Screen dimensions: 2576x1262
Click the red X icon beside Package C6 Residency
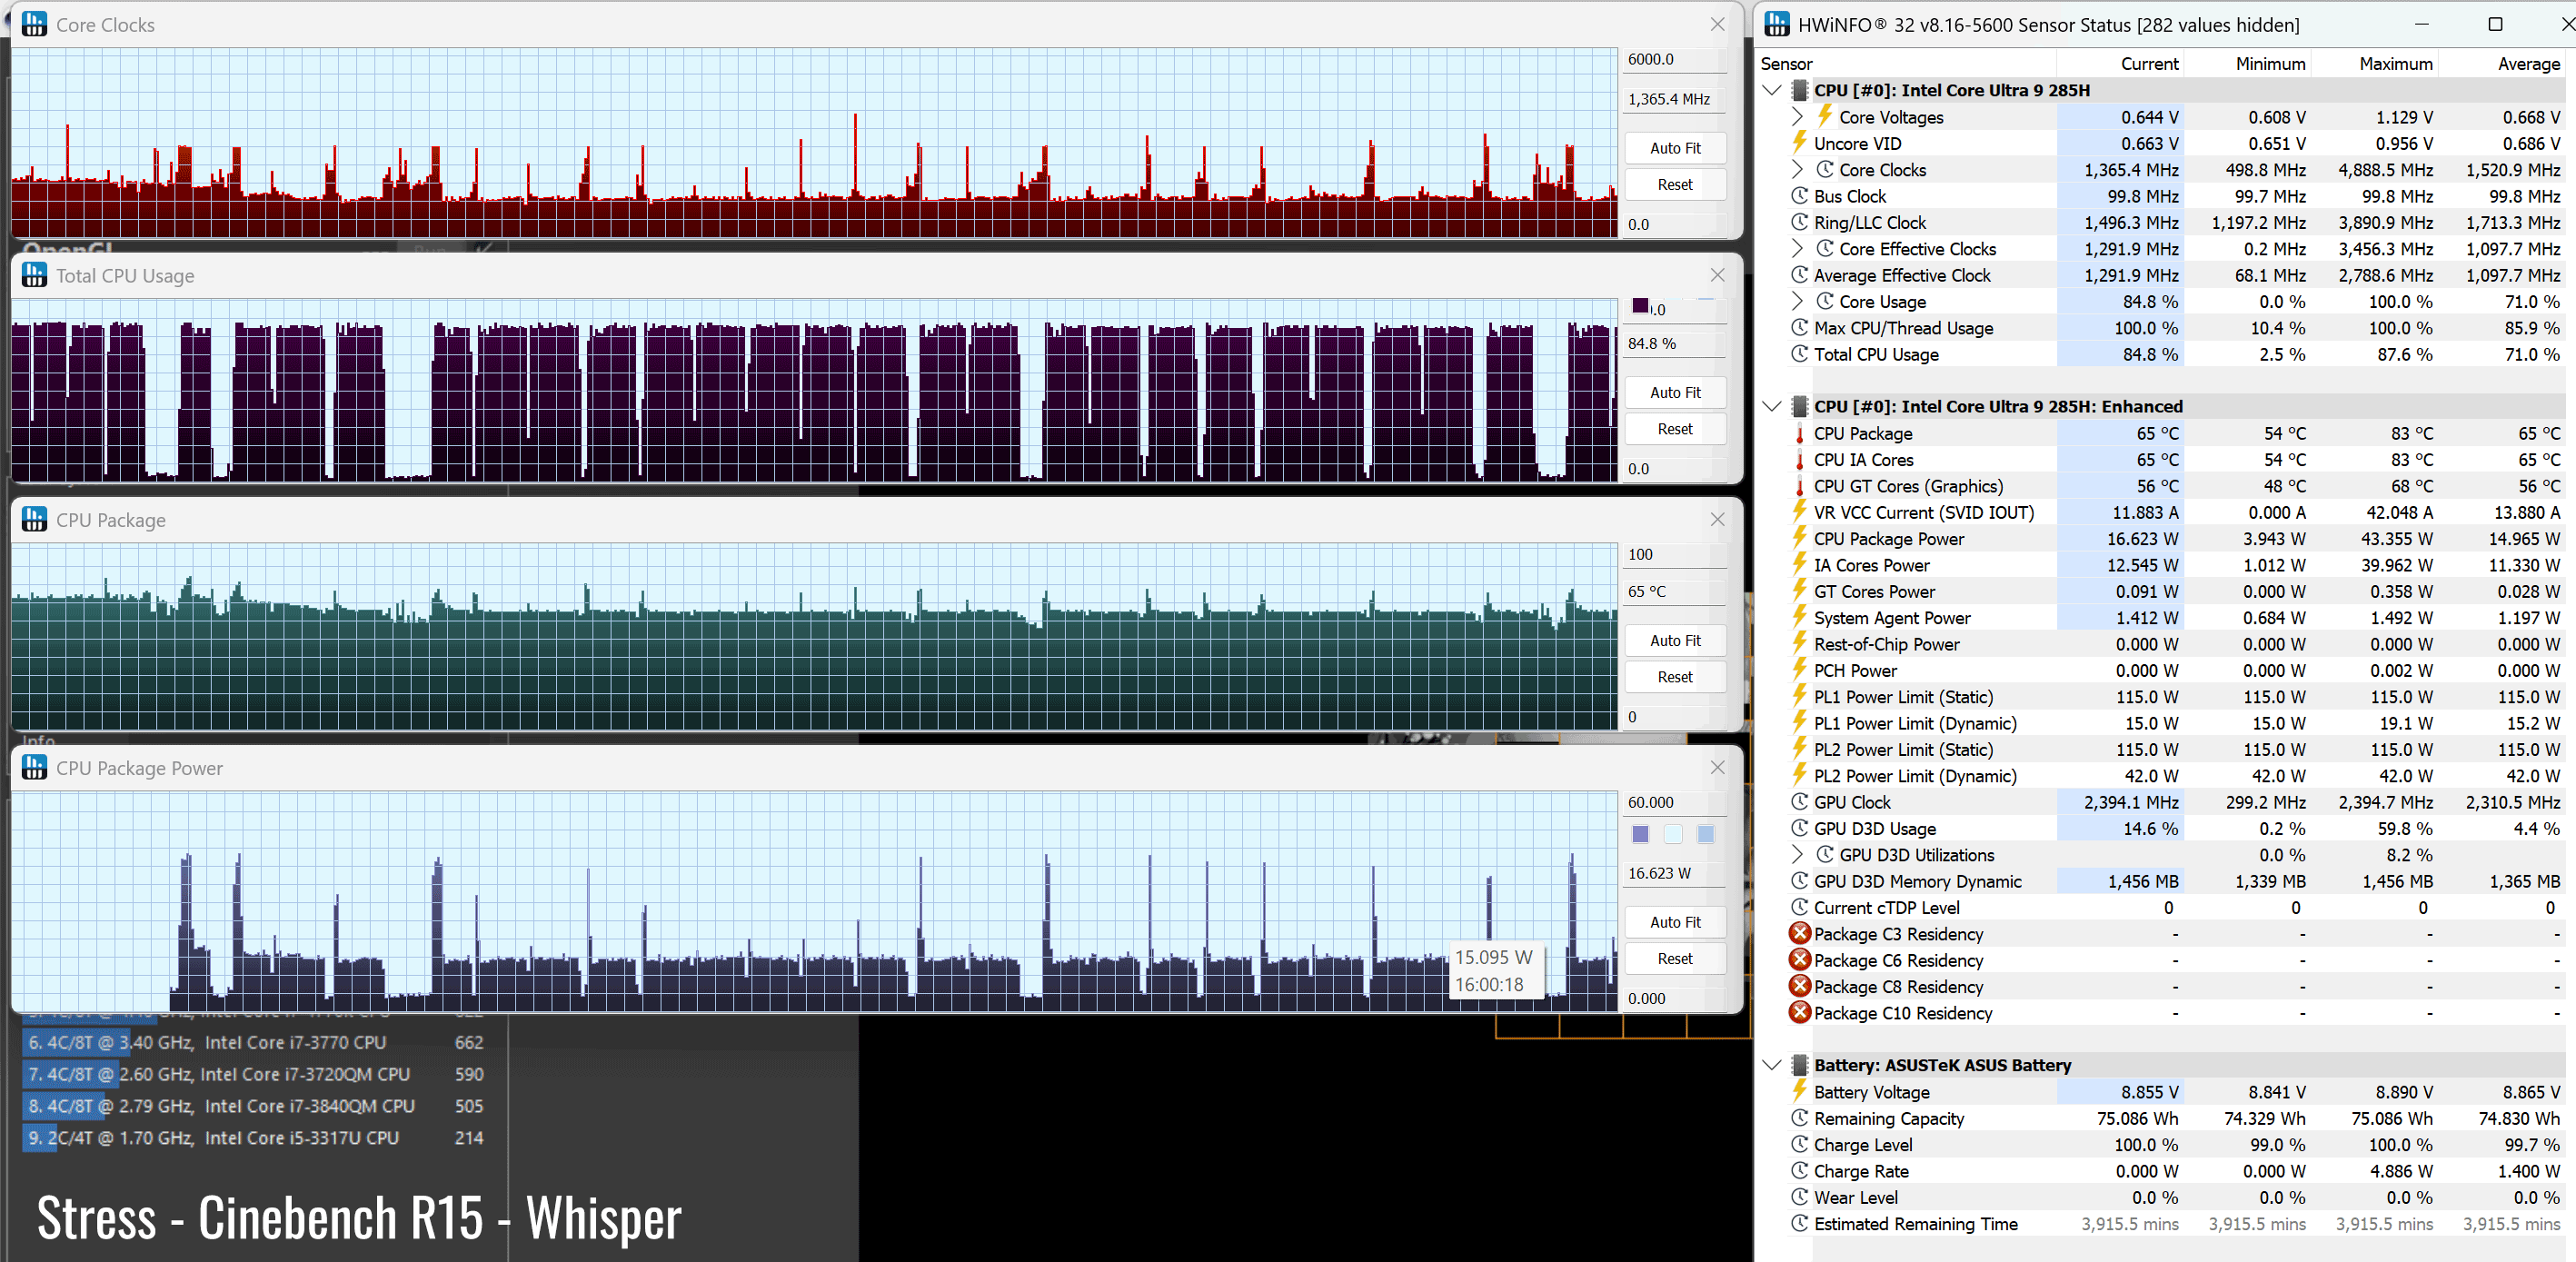tap(1799, 959)
